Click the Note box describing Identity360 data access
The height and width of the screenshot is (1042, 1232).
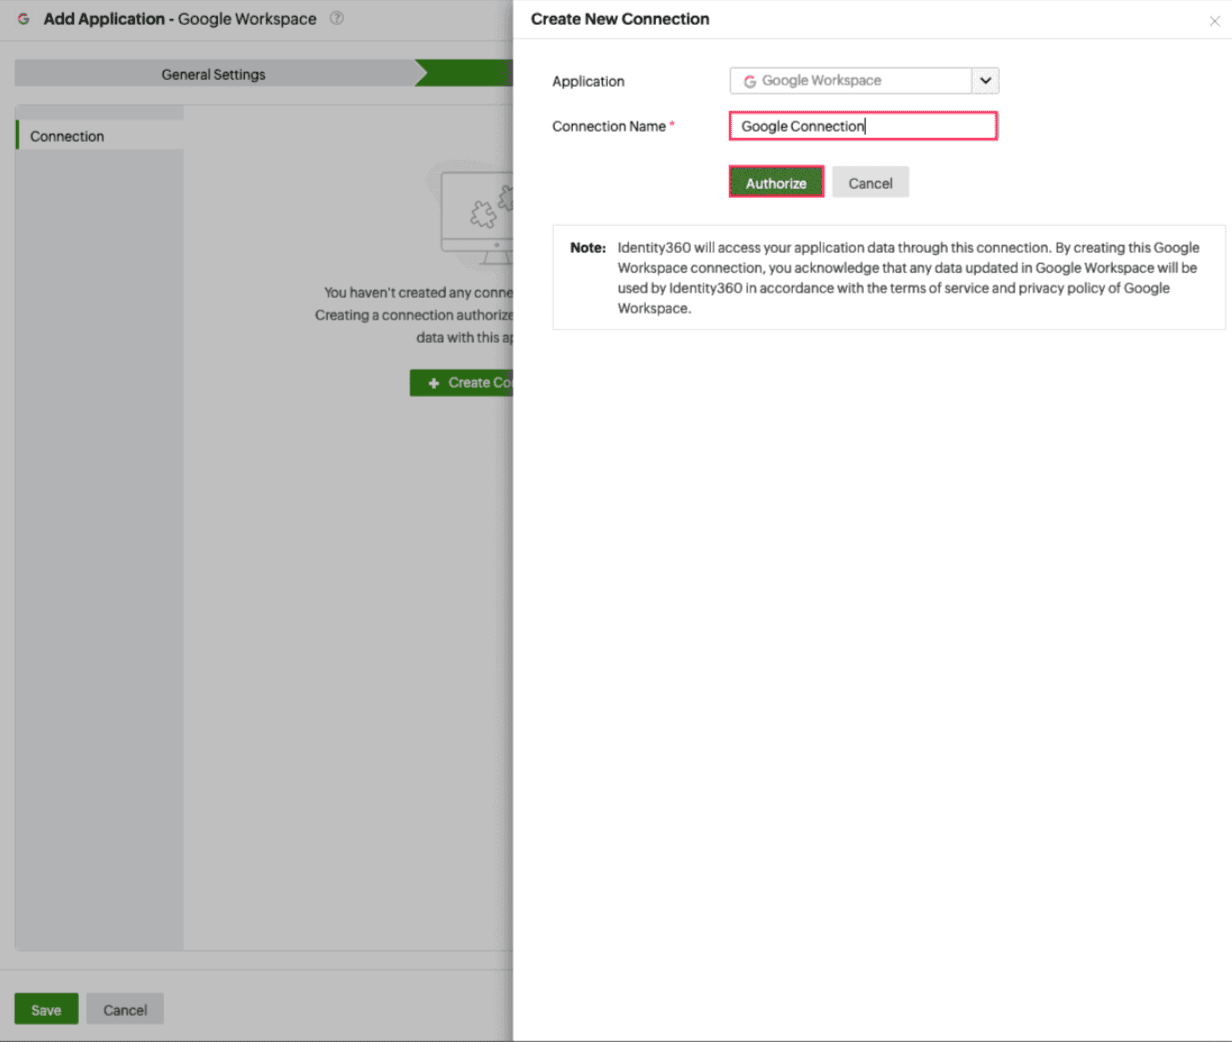click(888, 282)
